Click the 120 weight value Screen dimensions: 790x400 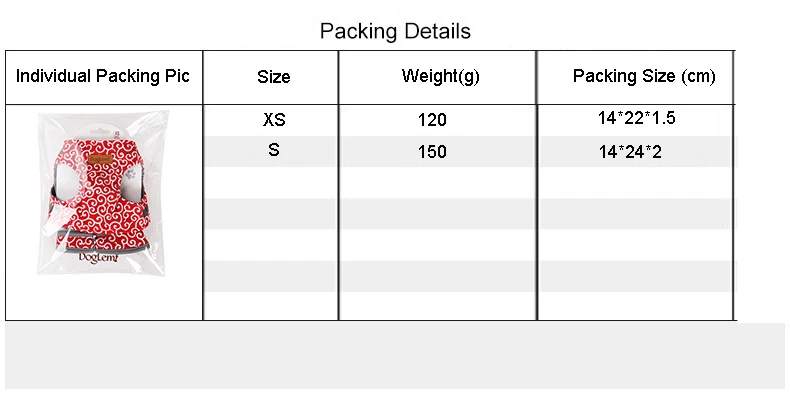tap(432, 120)
